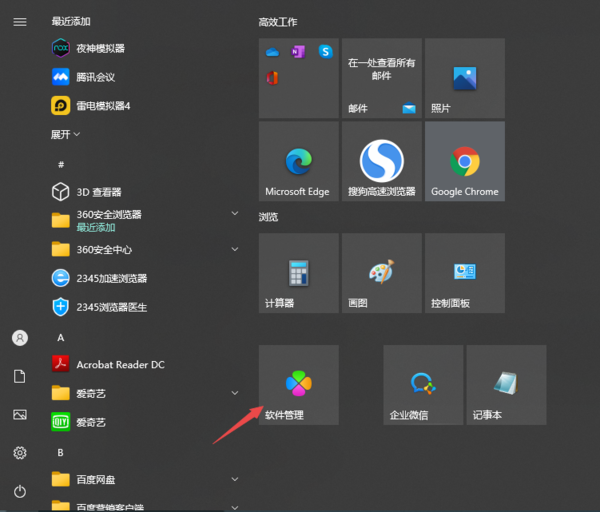Launch 搜狗高速浏览器 tile
This screenshot has width=600, height=512.
click(x=381, y=162)
